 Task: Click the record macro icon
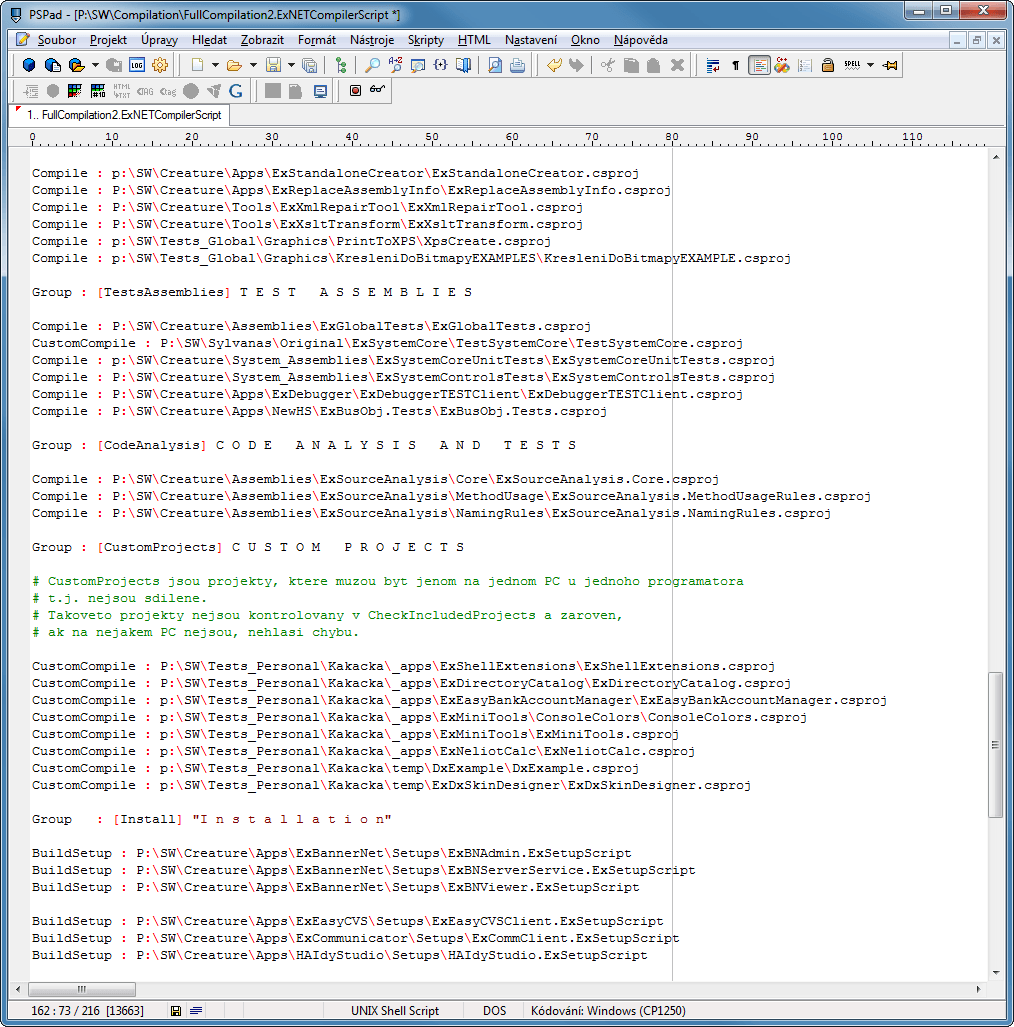click(x=355, y=90)
